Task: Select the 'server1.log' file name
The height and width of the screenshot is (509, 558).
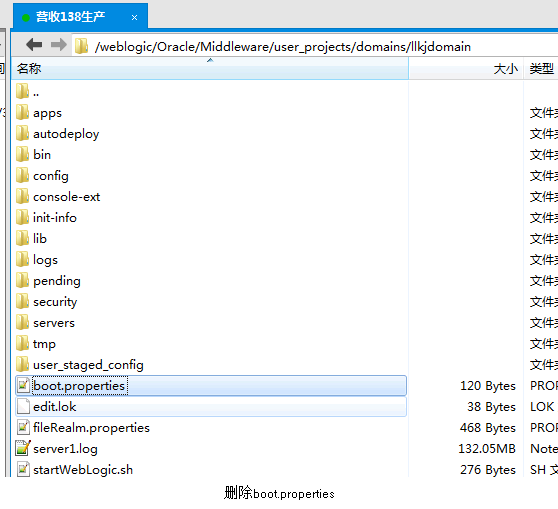Action: coord(65,449)
